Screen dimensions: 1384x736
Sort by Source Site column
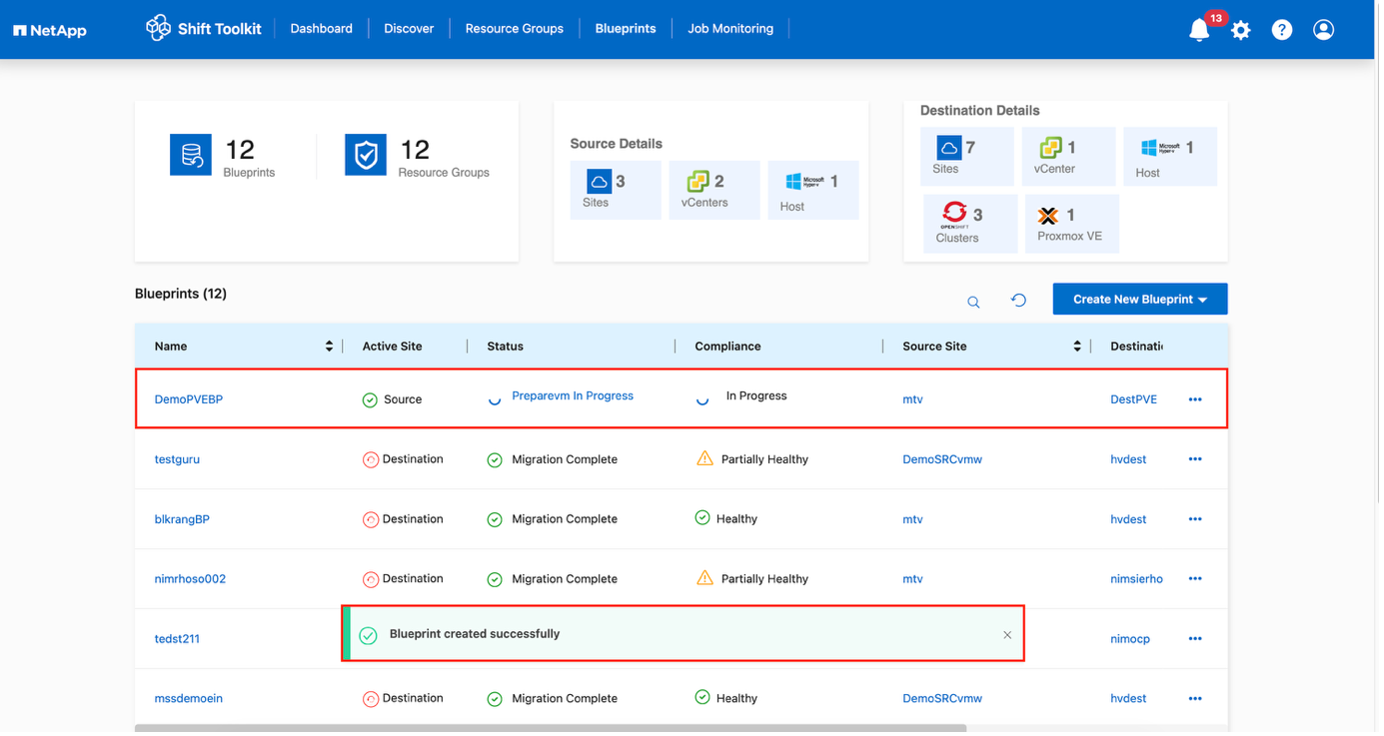[1077, 346]
